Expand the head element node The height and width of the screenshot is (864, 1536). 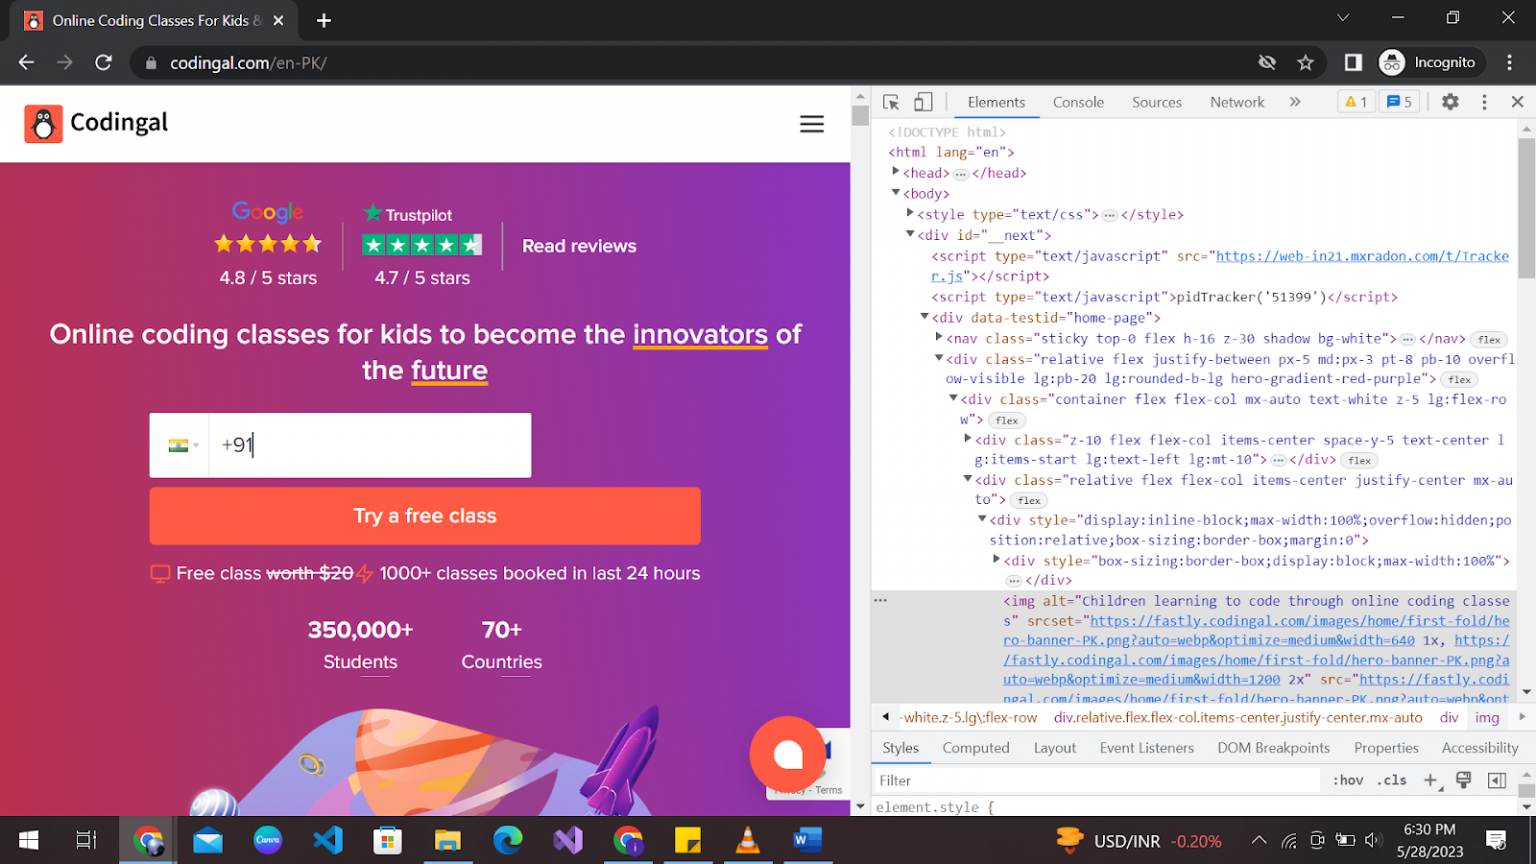(x=895, y=172)
